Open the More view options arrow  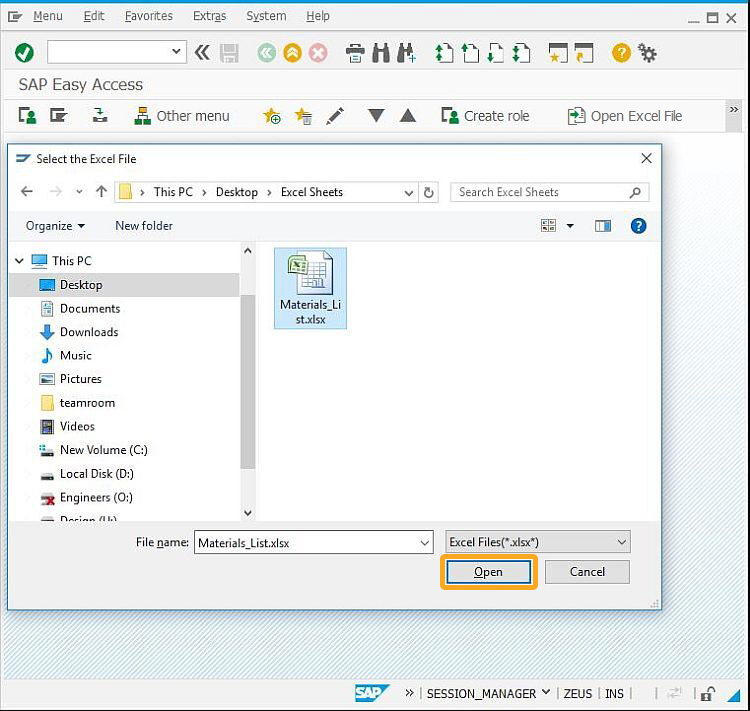tap(570, 226)
